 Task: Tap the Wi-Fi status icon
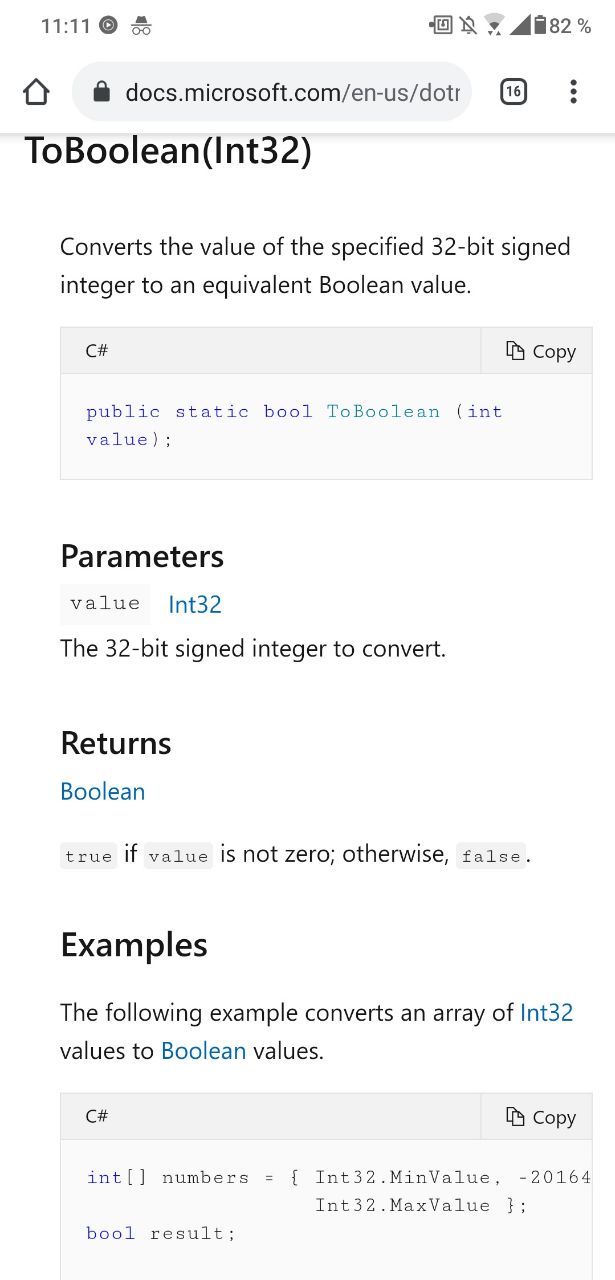[x=494, y=26]
